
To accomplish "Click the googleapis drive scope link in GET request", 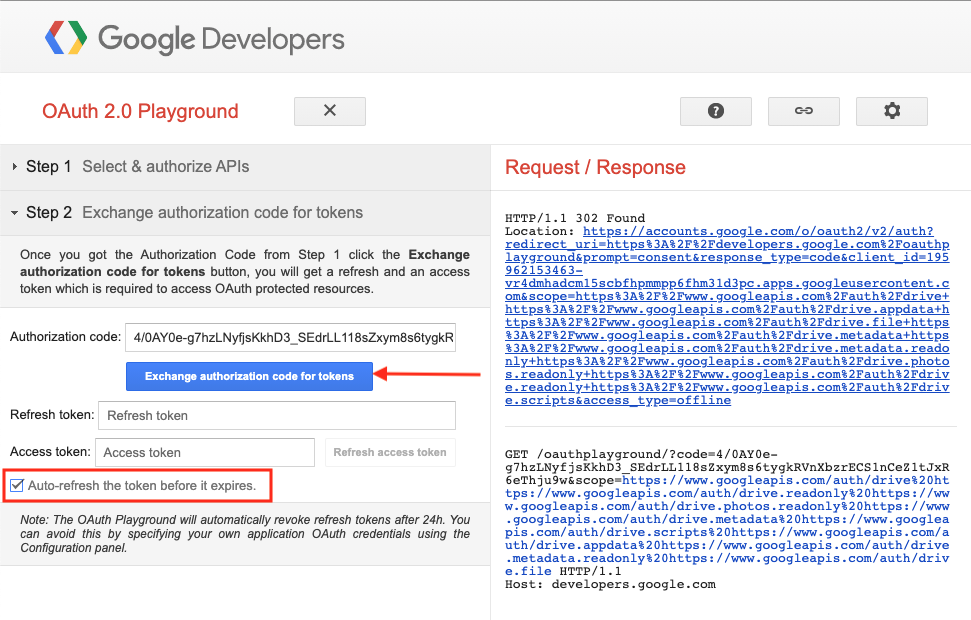I will click(727, 525).
